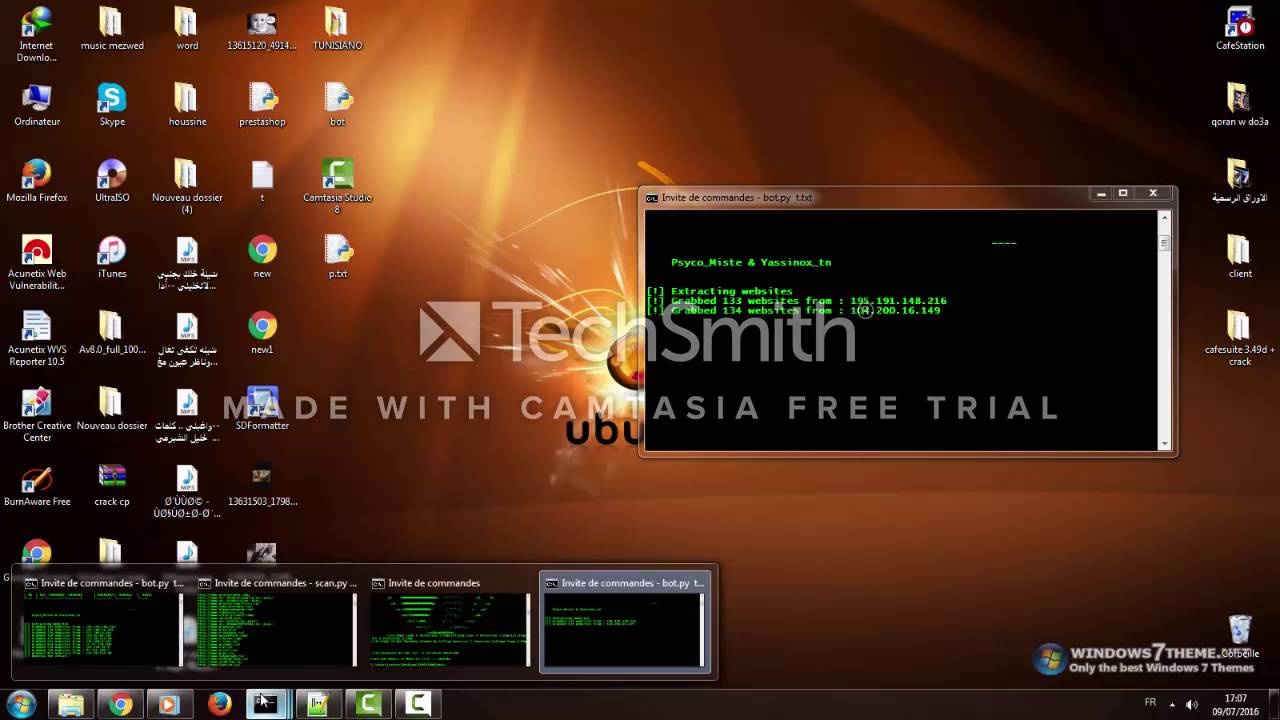Viewport: 1280px width, 720px height.
Task: Open Chrome shortcut named new1
Action: [x=262, y=332]
